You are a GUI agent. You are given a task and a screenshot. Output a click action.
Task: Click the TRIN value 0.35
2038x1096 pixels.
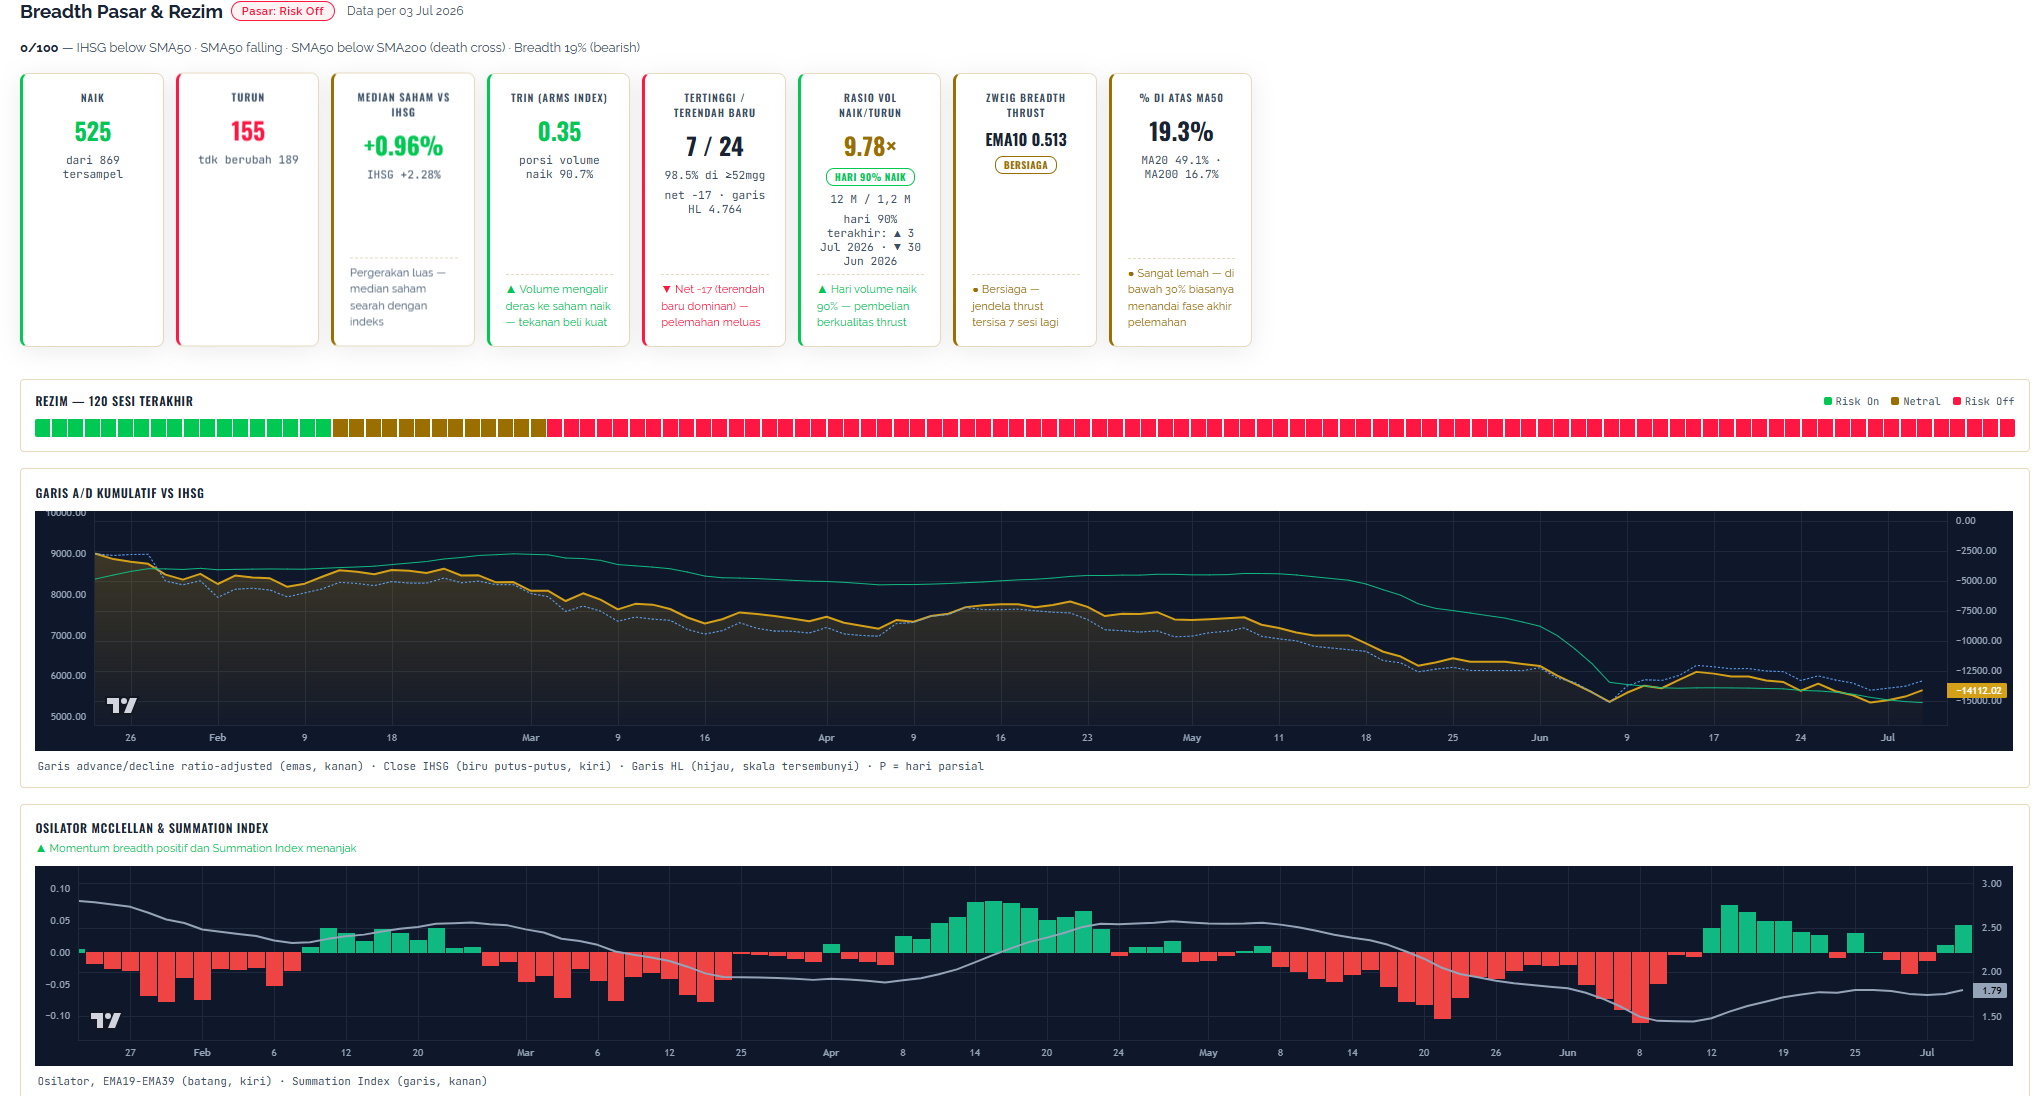point(559,132)
